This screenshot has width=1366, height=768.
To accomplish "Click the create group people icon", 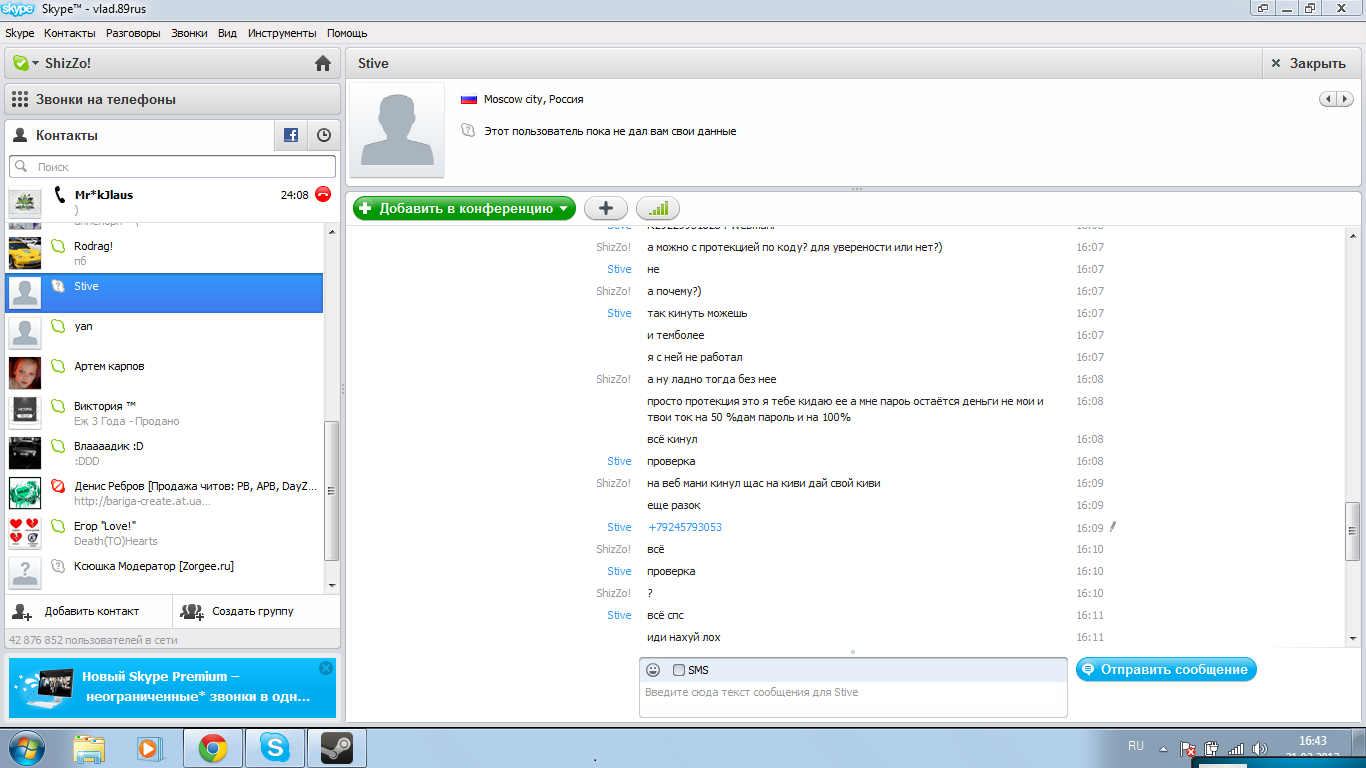I will (x=192, y=611).
